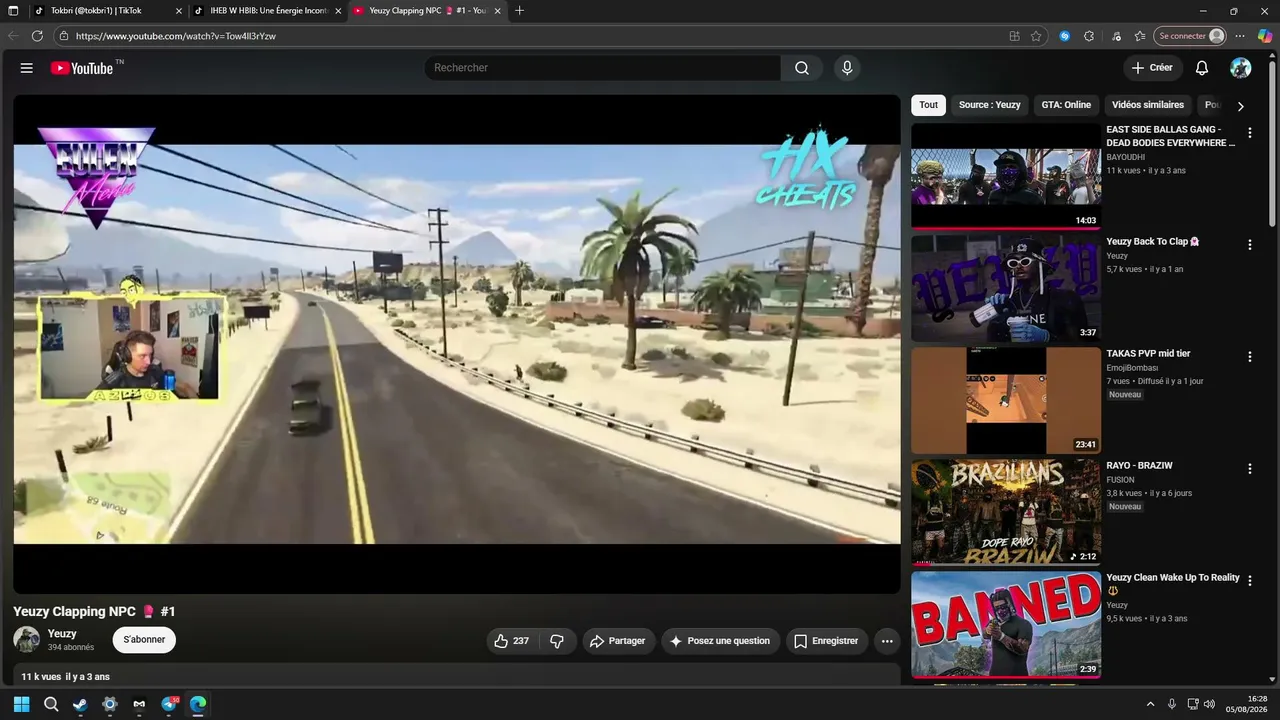Viewport: 1280px width, 720px height.
Task: Open EAST SIDE BALLAS GANG video thumbnail
Action: (1006, 176)
